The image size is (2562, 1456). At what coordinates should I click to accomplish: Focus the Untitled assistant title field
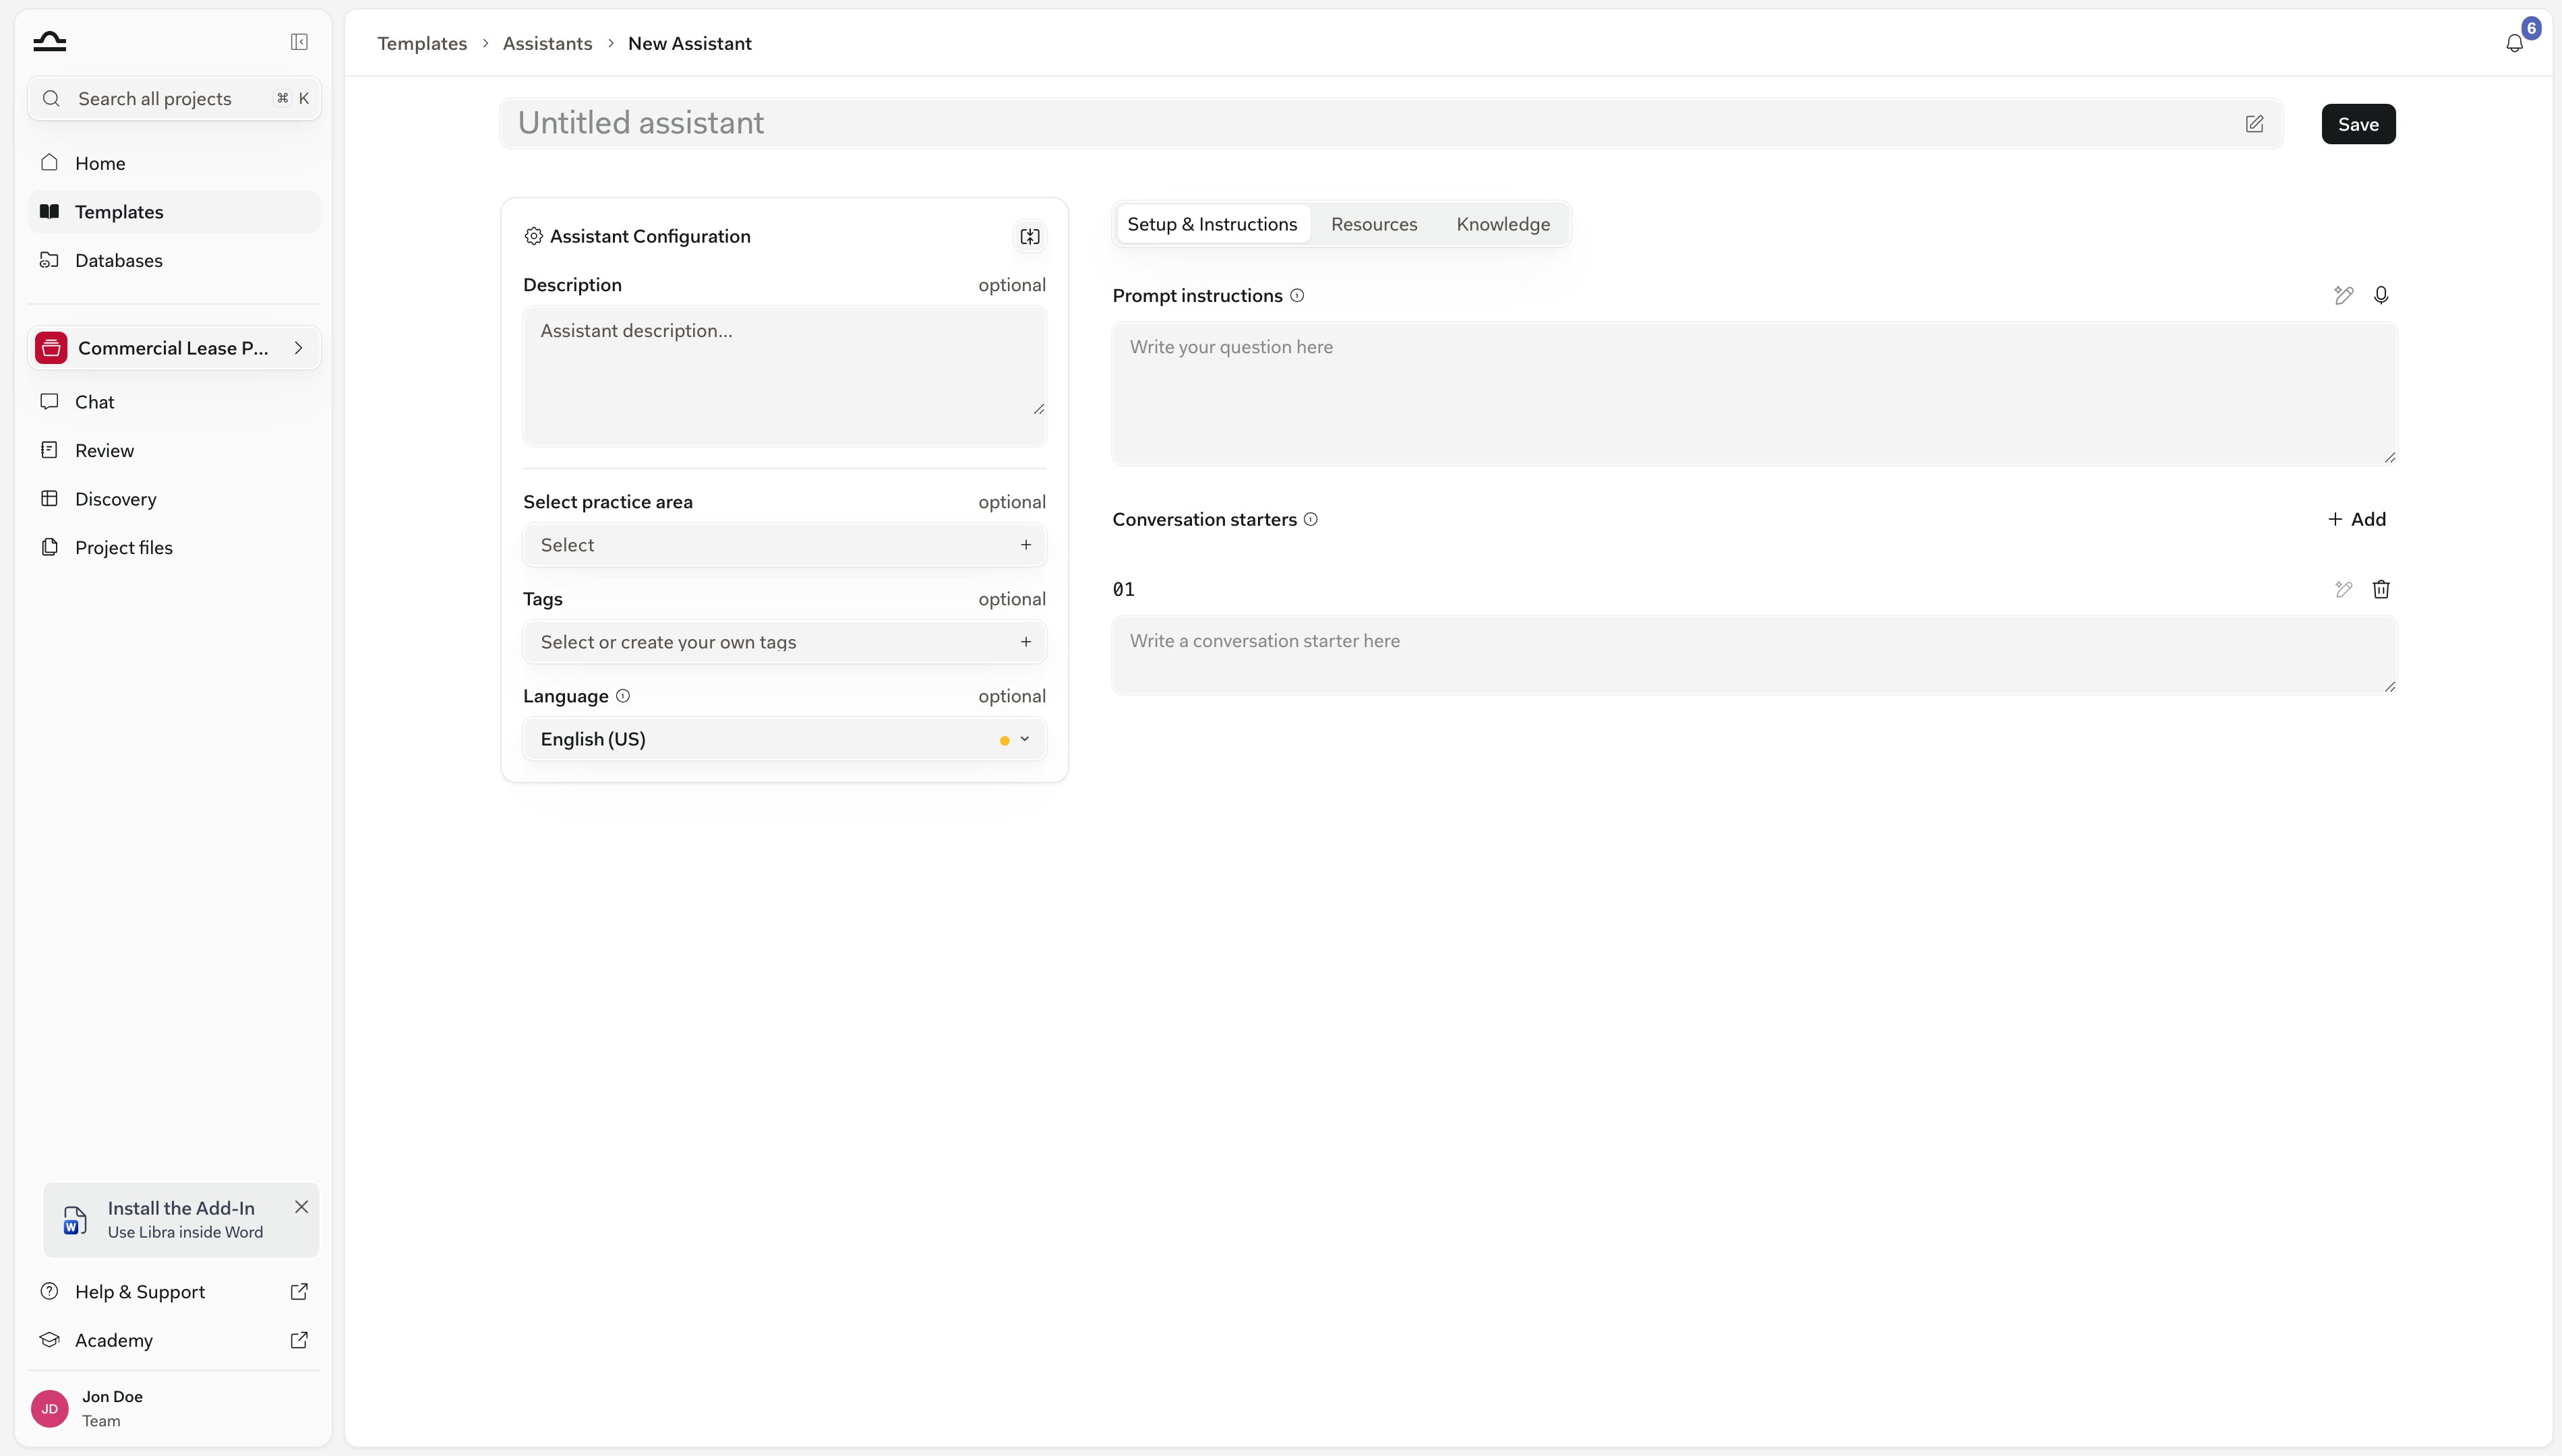click(x=1391, y=123)
